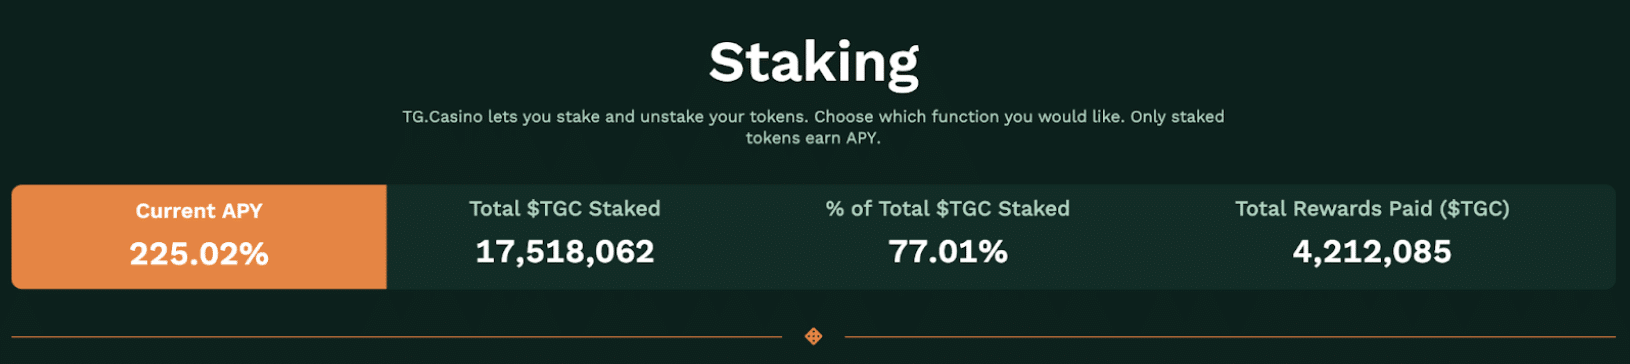Screen dimensions: 1630x364
Task: Select the % of Total $TGC Staked label
Action: click(x=948, y=209)
